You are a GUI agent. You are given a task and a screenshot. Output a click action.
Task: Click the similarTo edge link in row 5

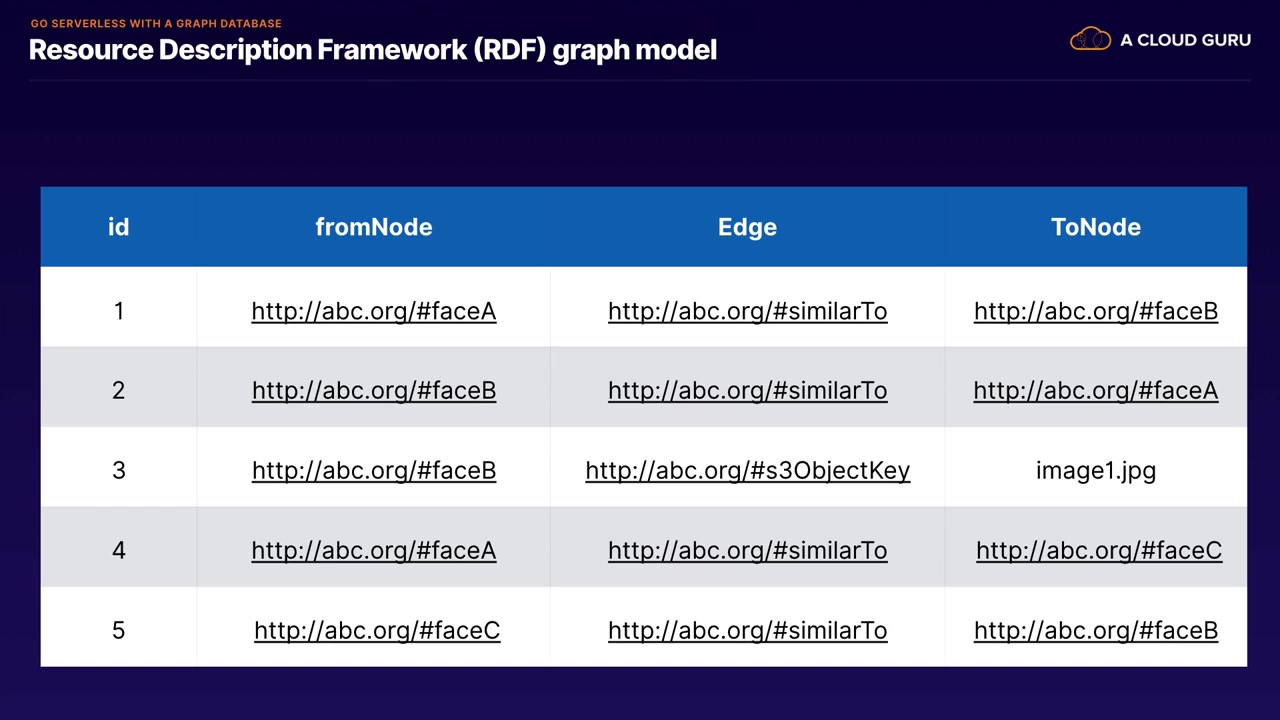[x=747, y=631]
